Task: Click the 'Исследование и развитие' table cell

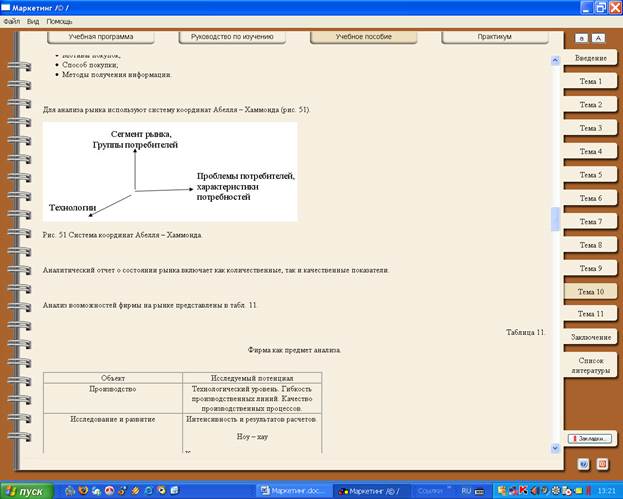Action: tap(113, 433)
